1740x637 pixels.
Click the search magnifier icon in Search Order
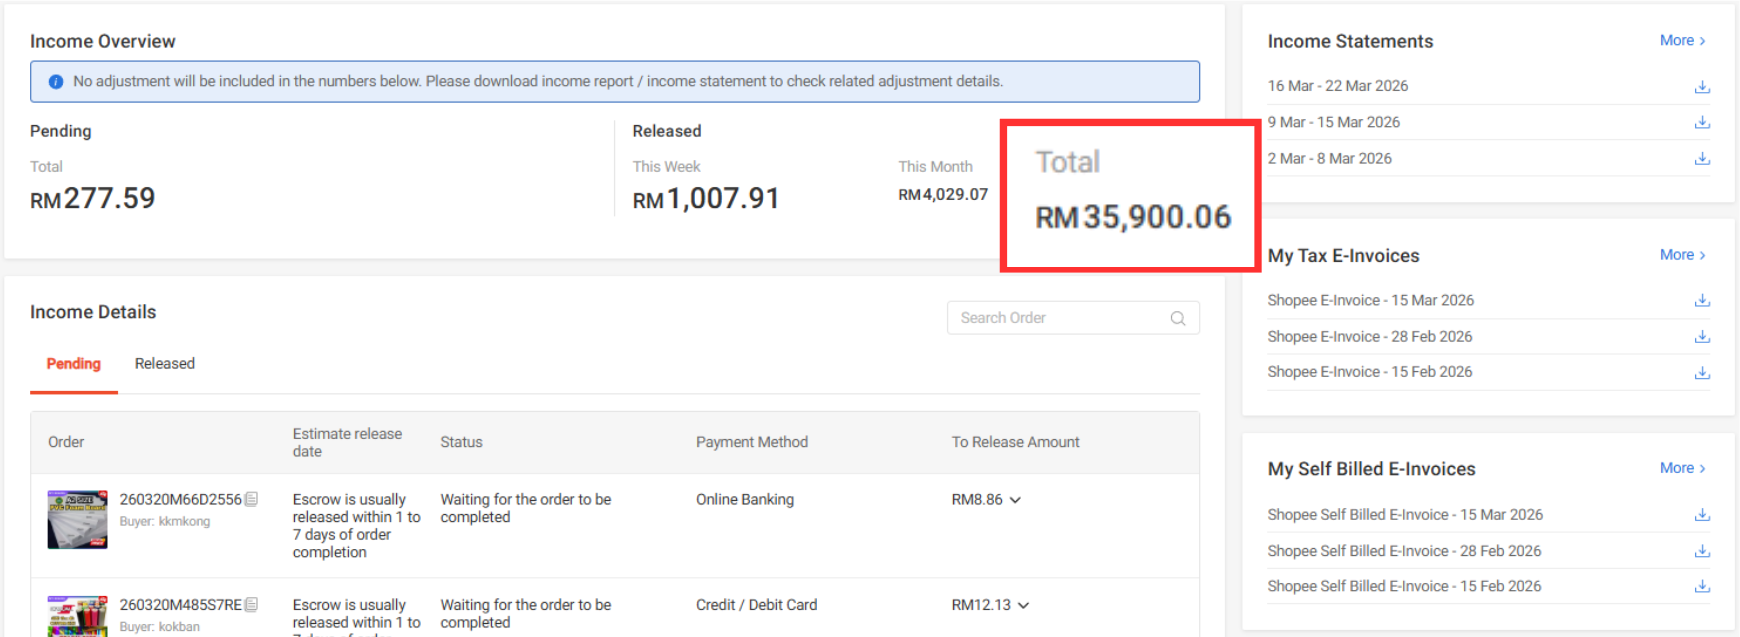pos(1178,318)
